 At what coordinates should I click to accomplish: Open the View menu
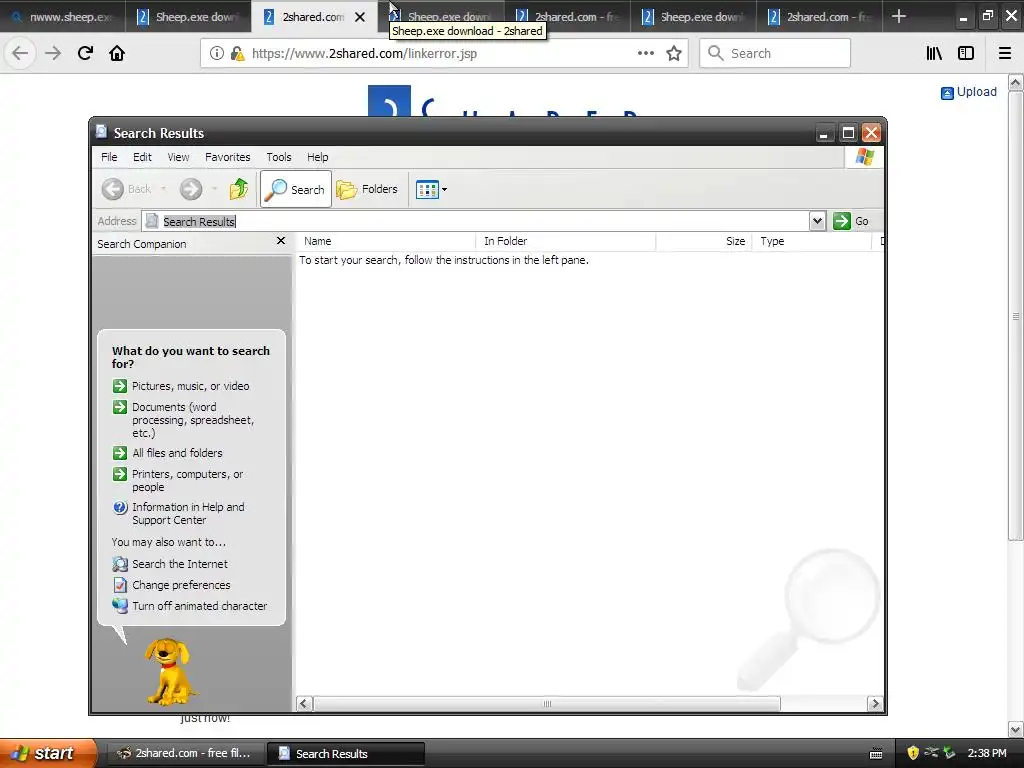(x=178, y=157)
